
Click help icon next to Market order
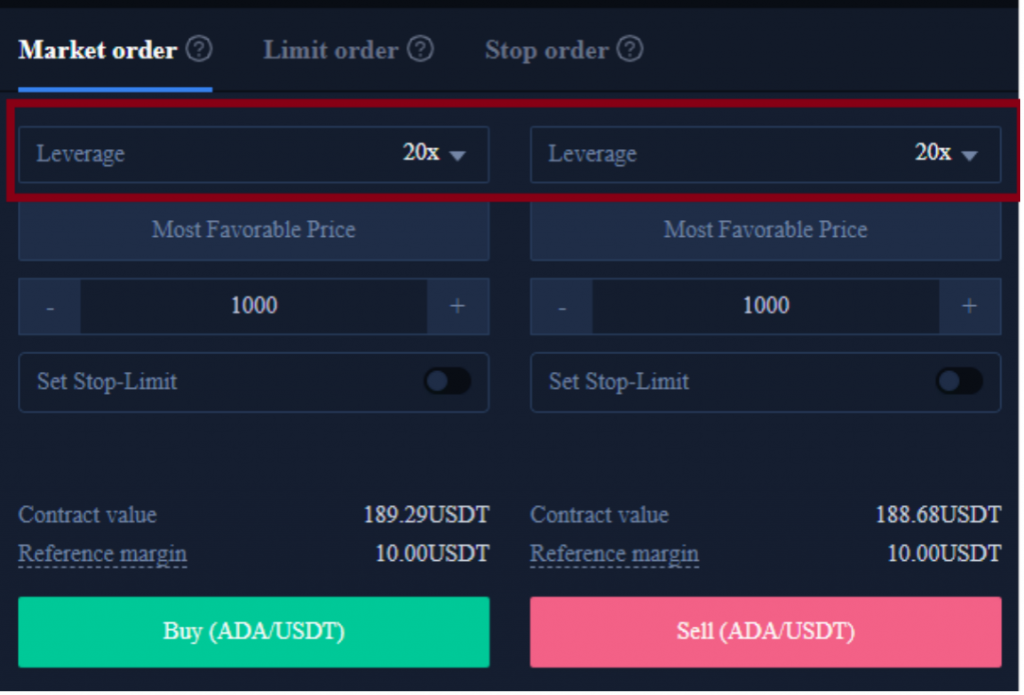[200, 49]
